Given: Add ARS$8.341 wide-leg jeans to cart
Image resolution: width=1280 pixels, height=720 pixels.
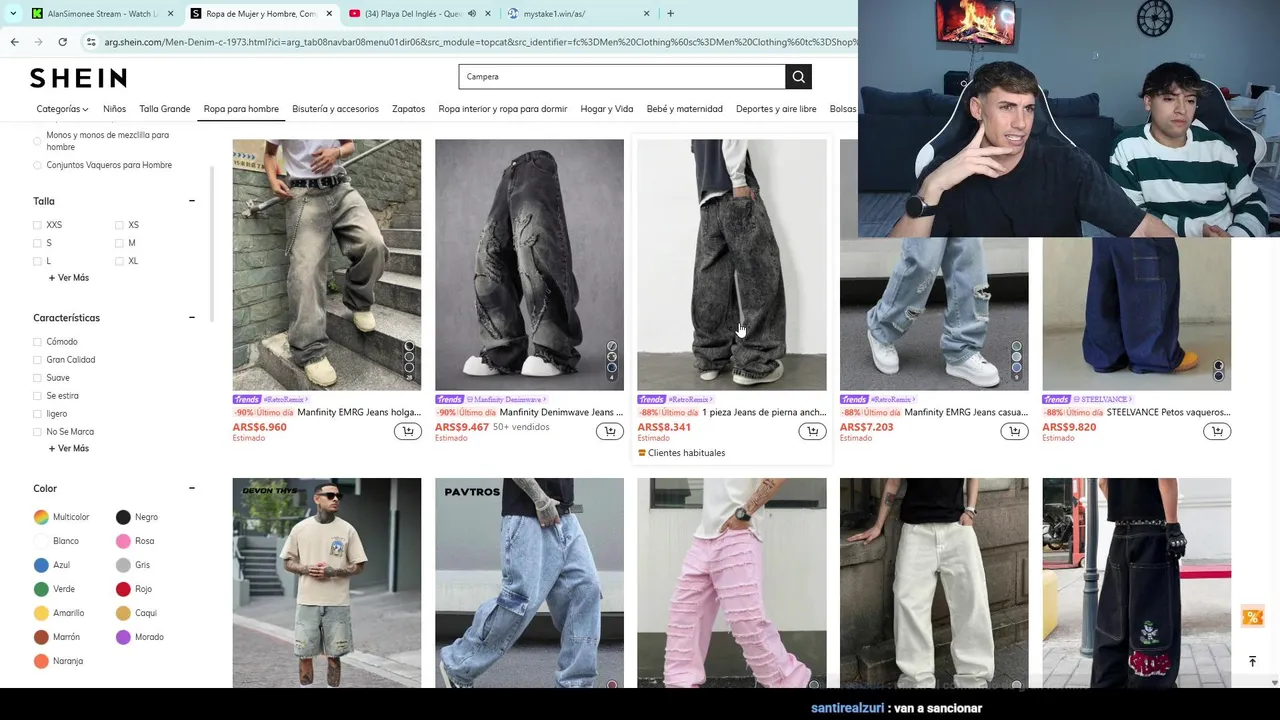Looking at the screenshot, I should click(812, 431).
